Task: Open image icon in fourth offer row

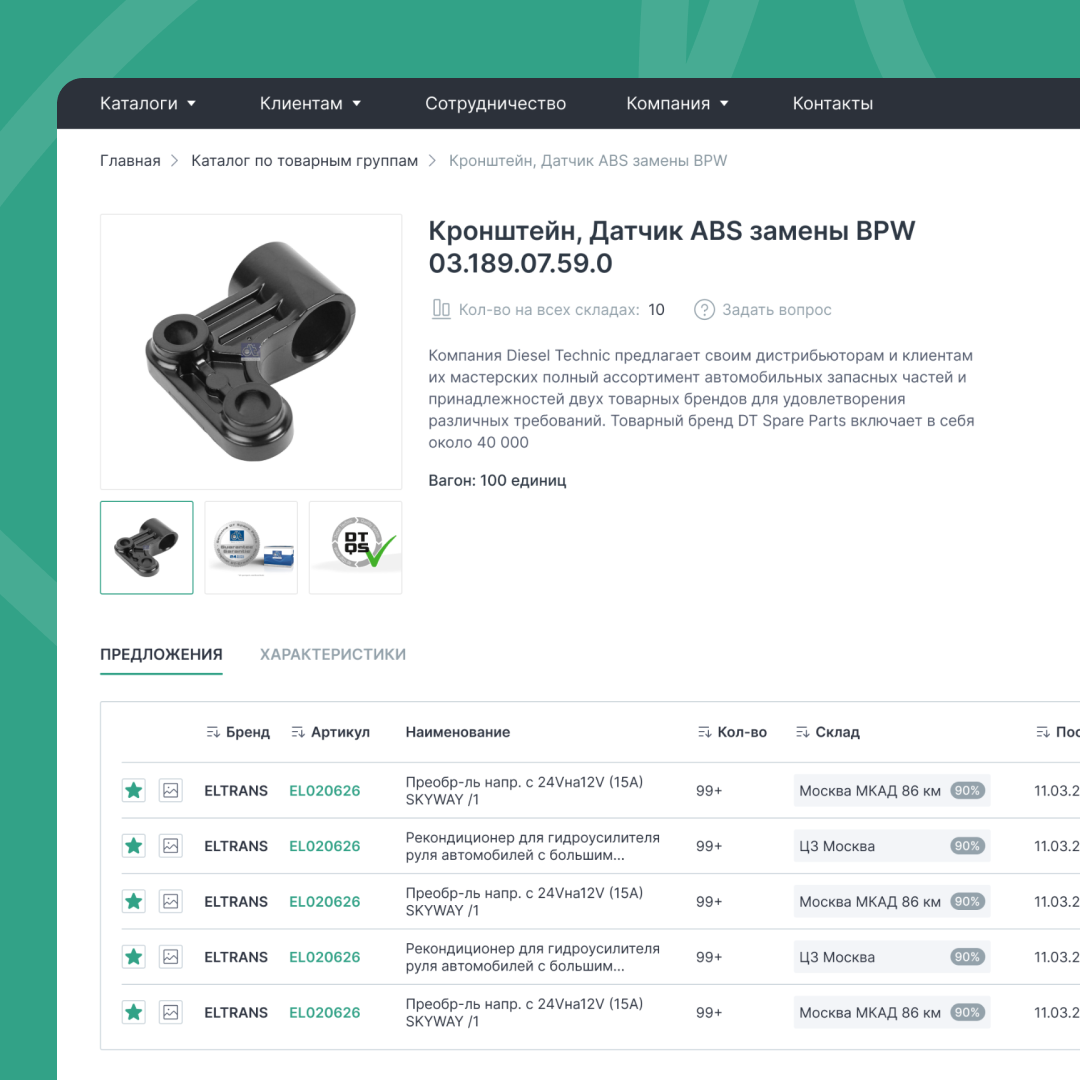Action: point(171,957)
